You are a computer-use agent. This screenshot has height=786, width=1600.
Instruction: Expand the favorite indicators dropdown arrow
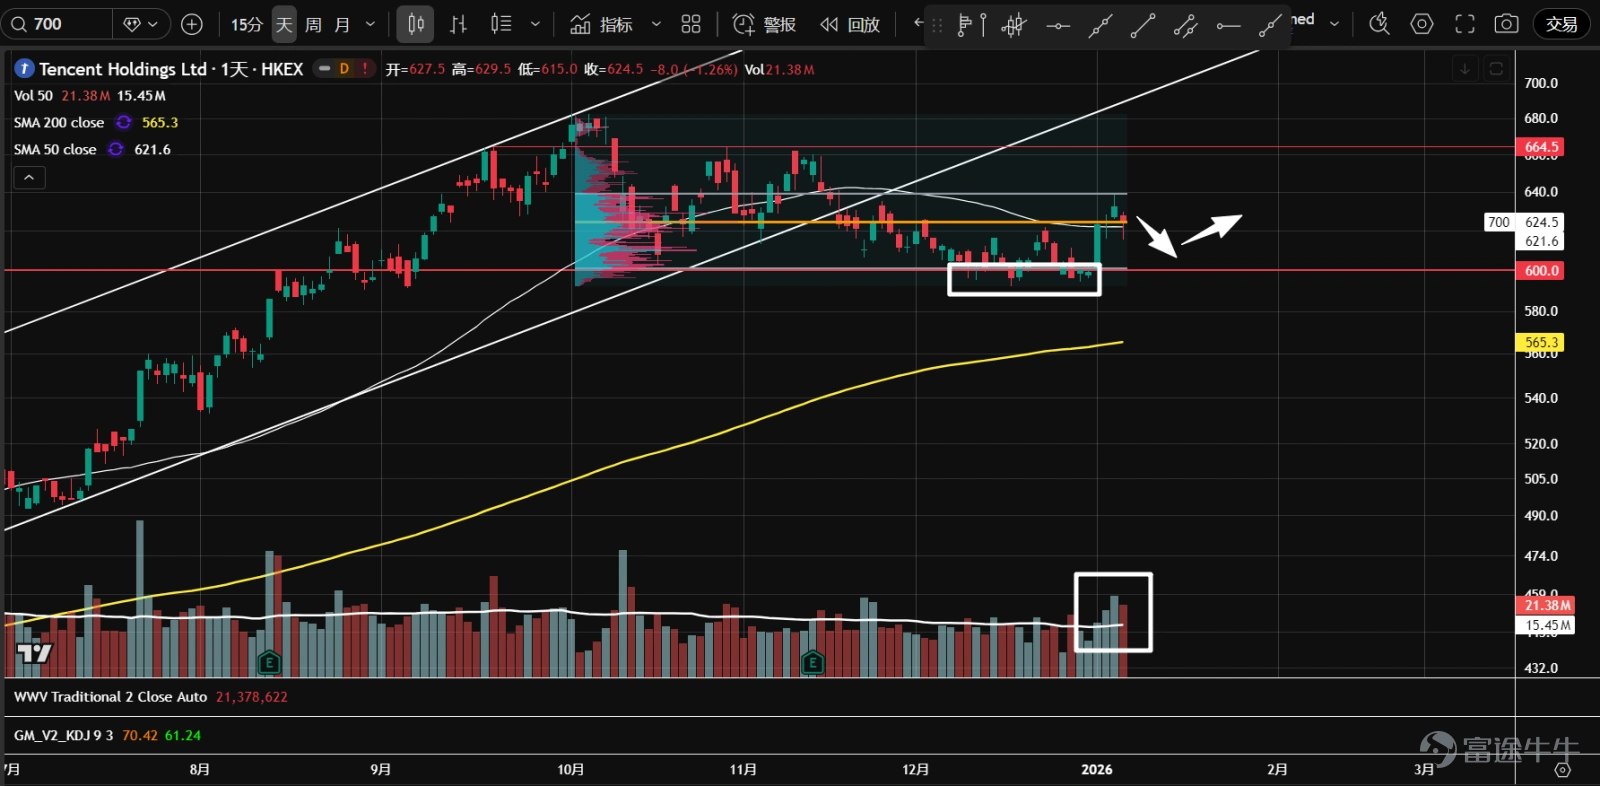656,24
